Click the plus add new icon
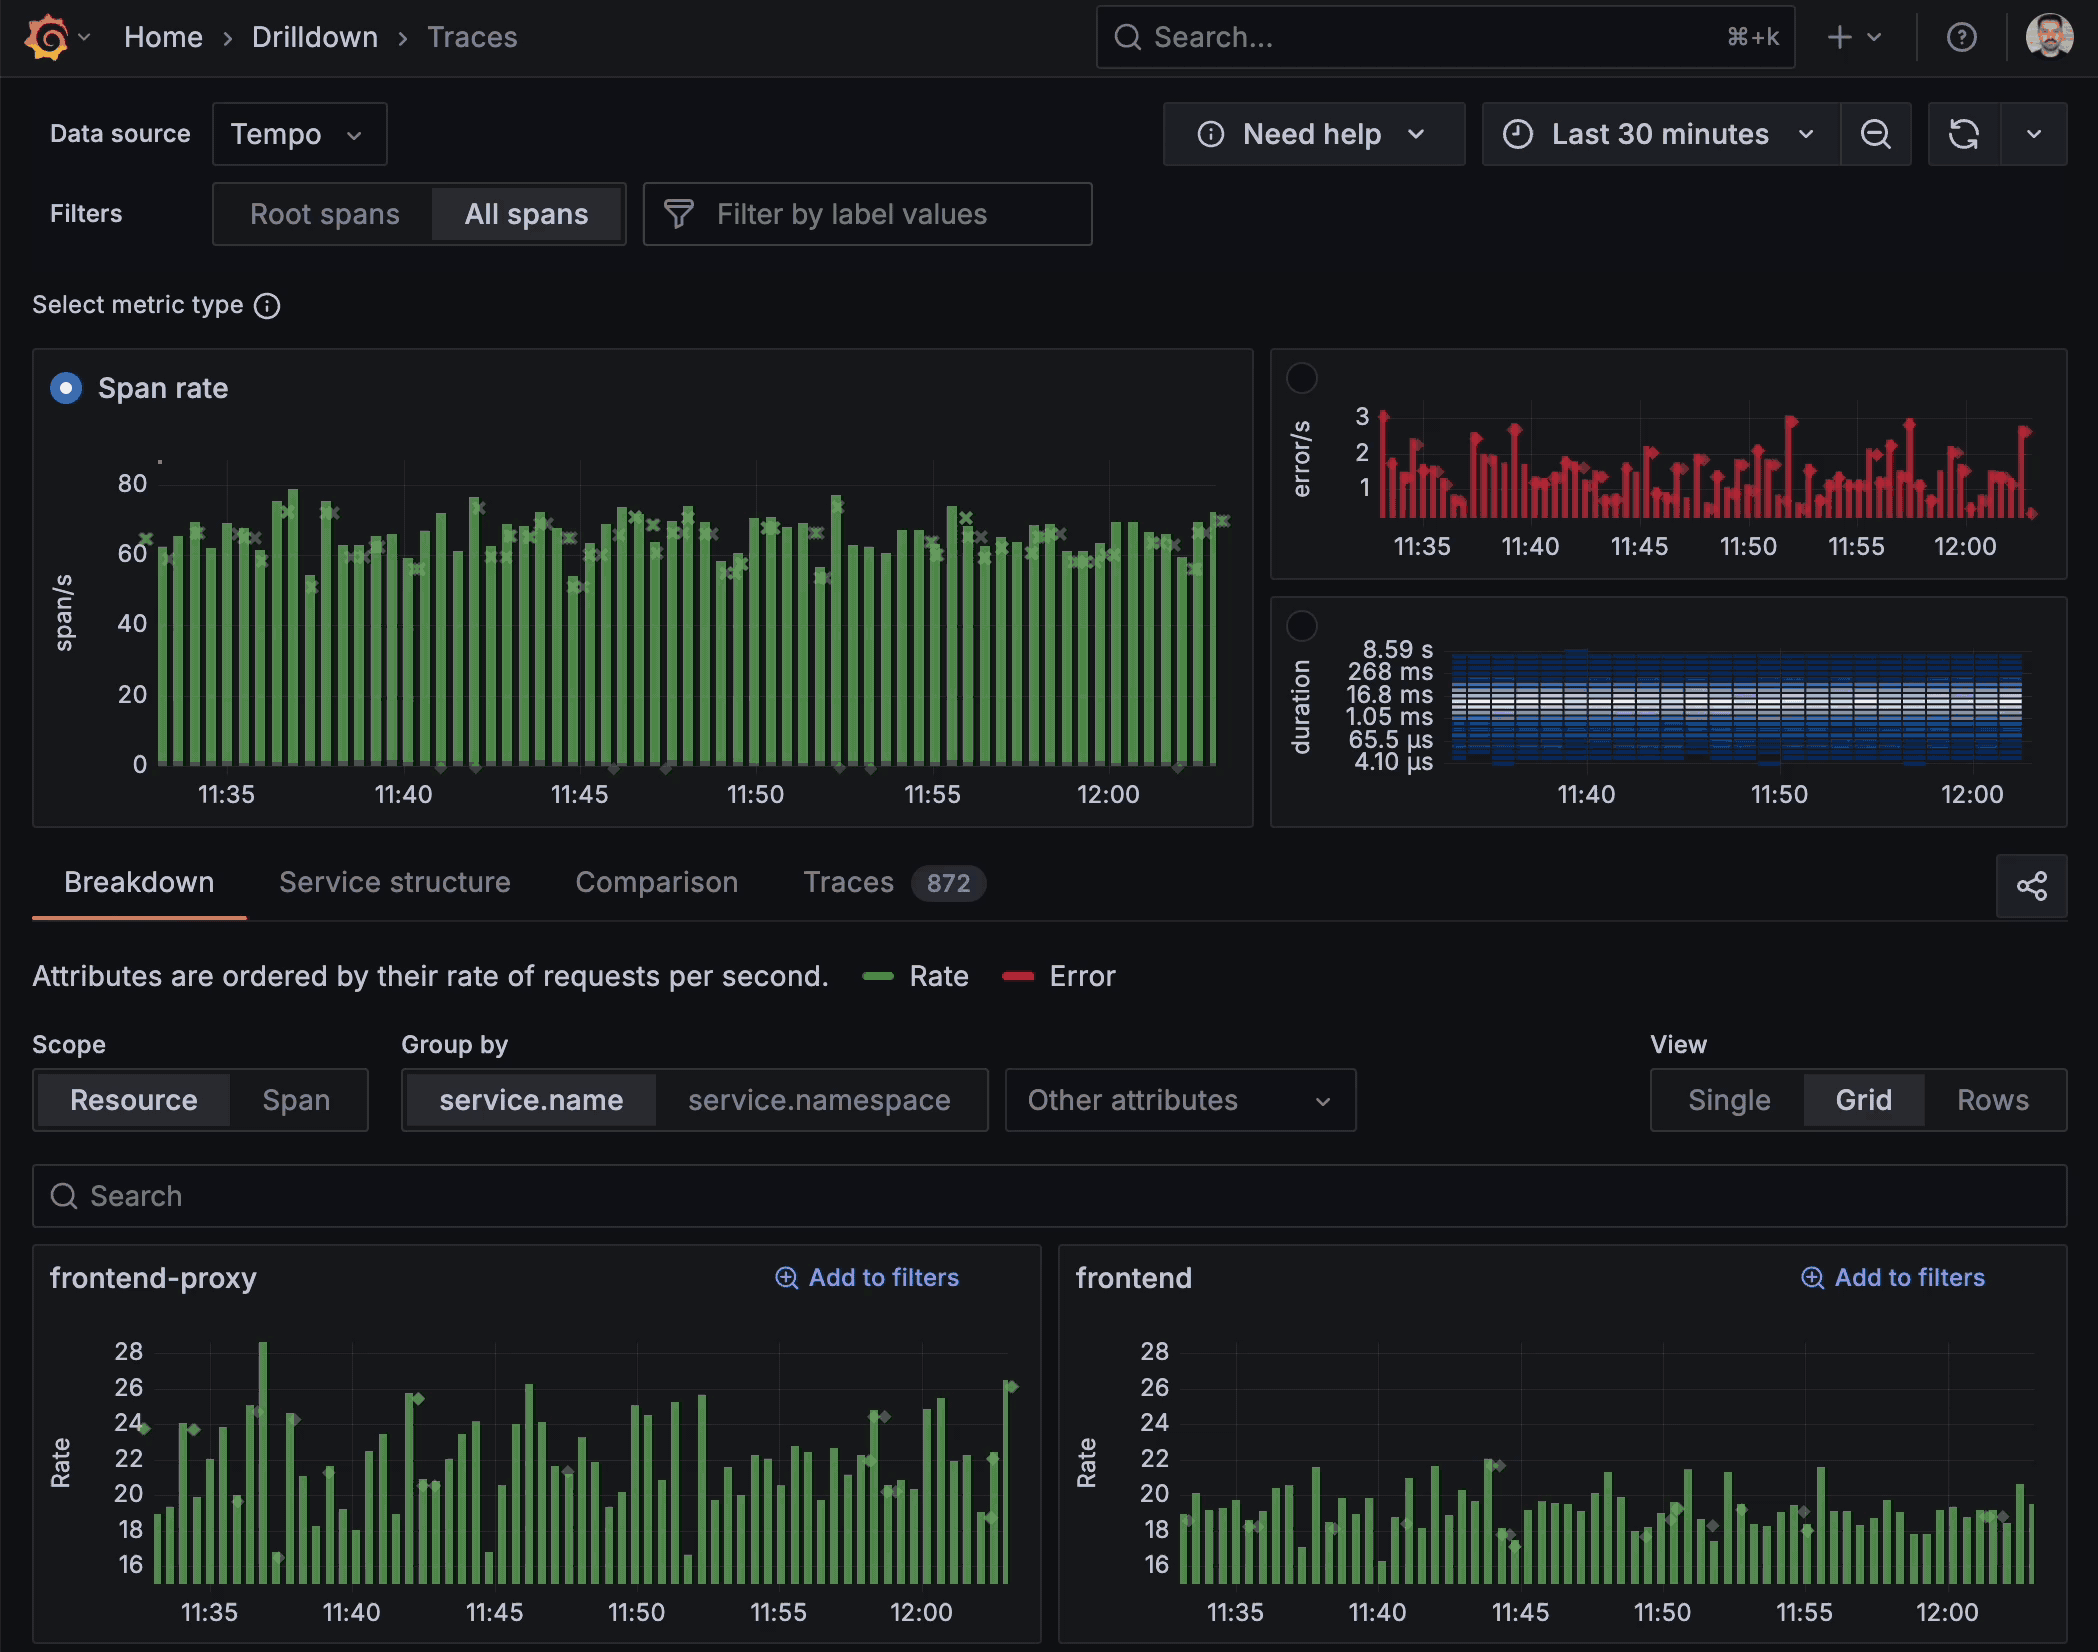This screenshot has width=2098, height=1652. point(1839,38)
